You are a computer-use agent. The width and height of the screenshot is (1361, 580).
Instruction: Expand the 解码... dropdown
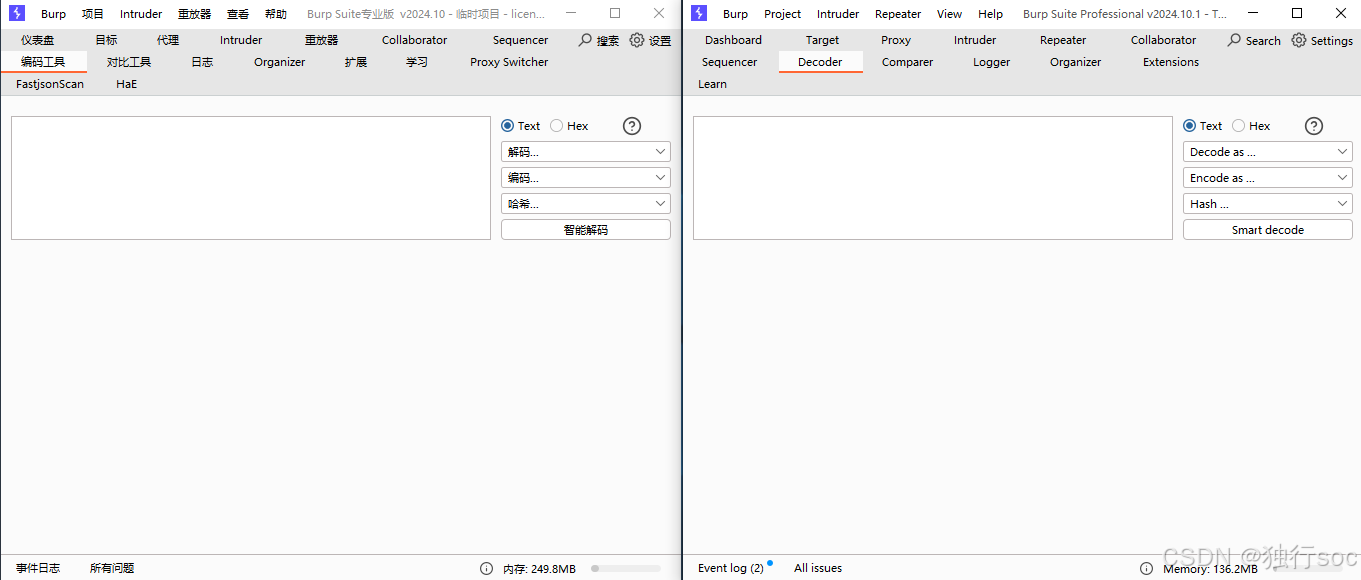click(586, 152)
